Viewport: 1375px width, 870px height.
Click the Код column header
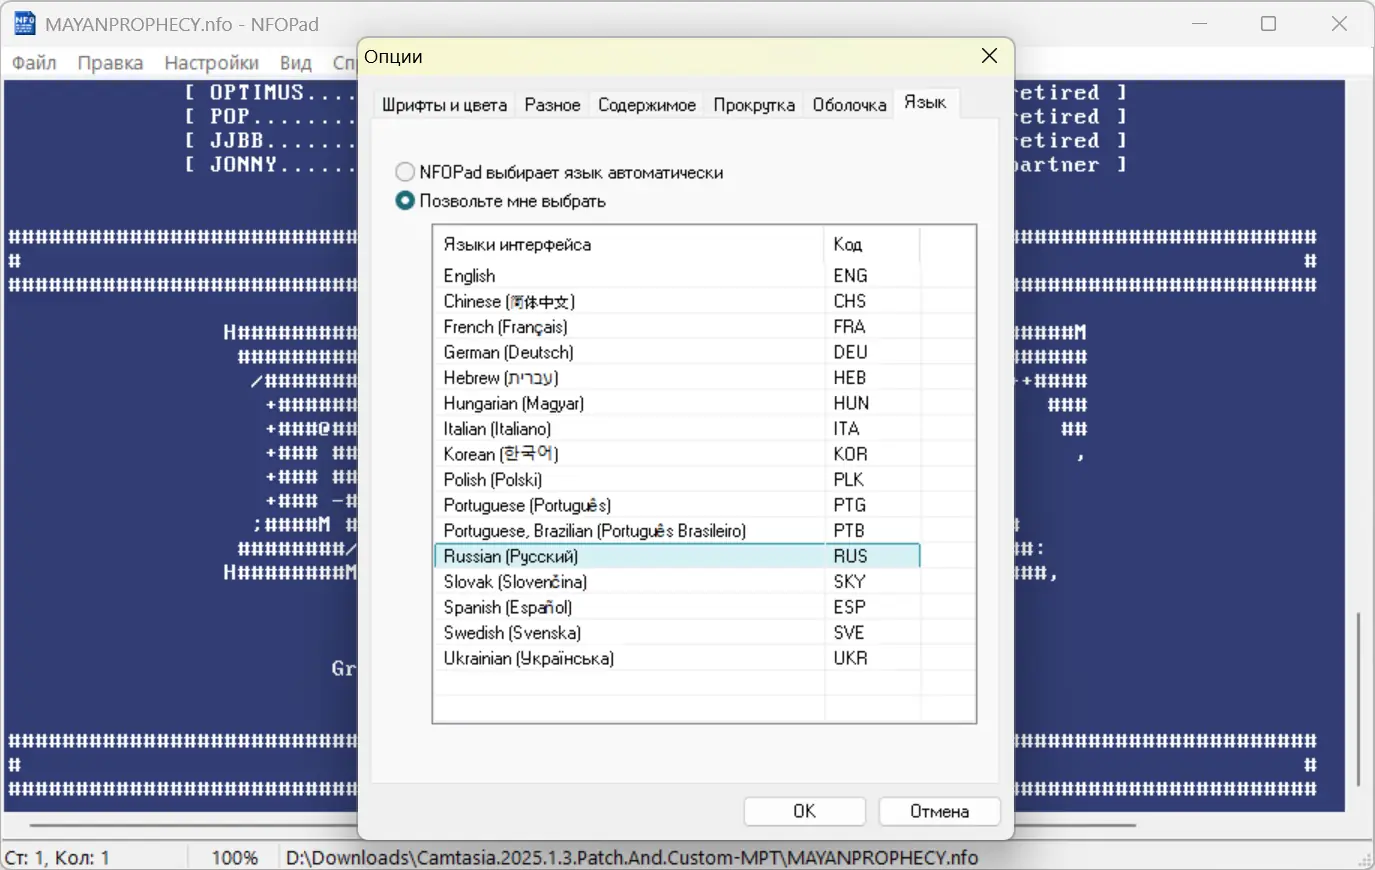(872, 244)
